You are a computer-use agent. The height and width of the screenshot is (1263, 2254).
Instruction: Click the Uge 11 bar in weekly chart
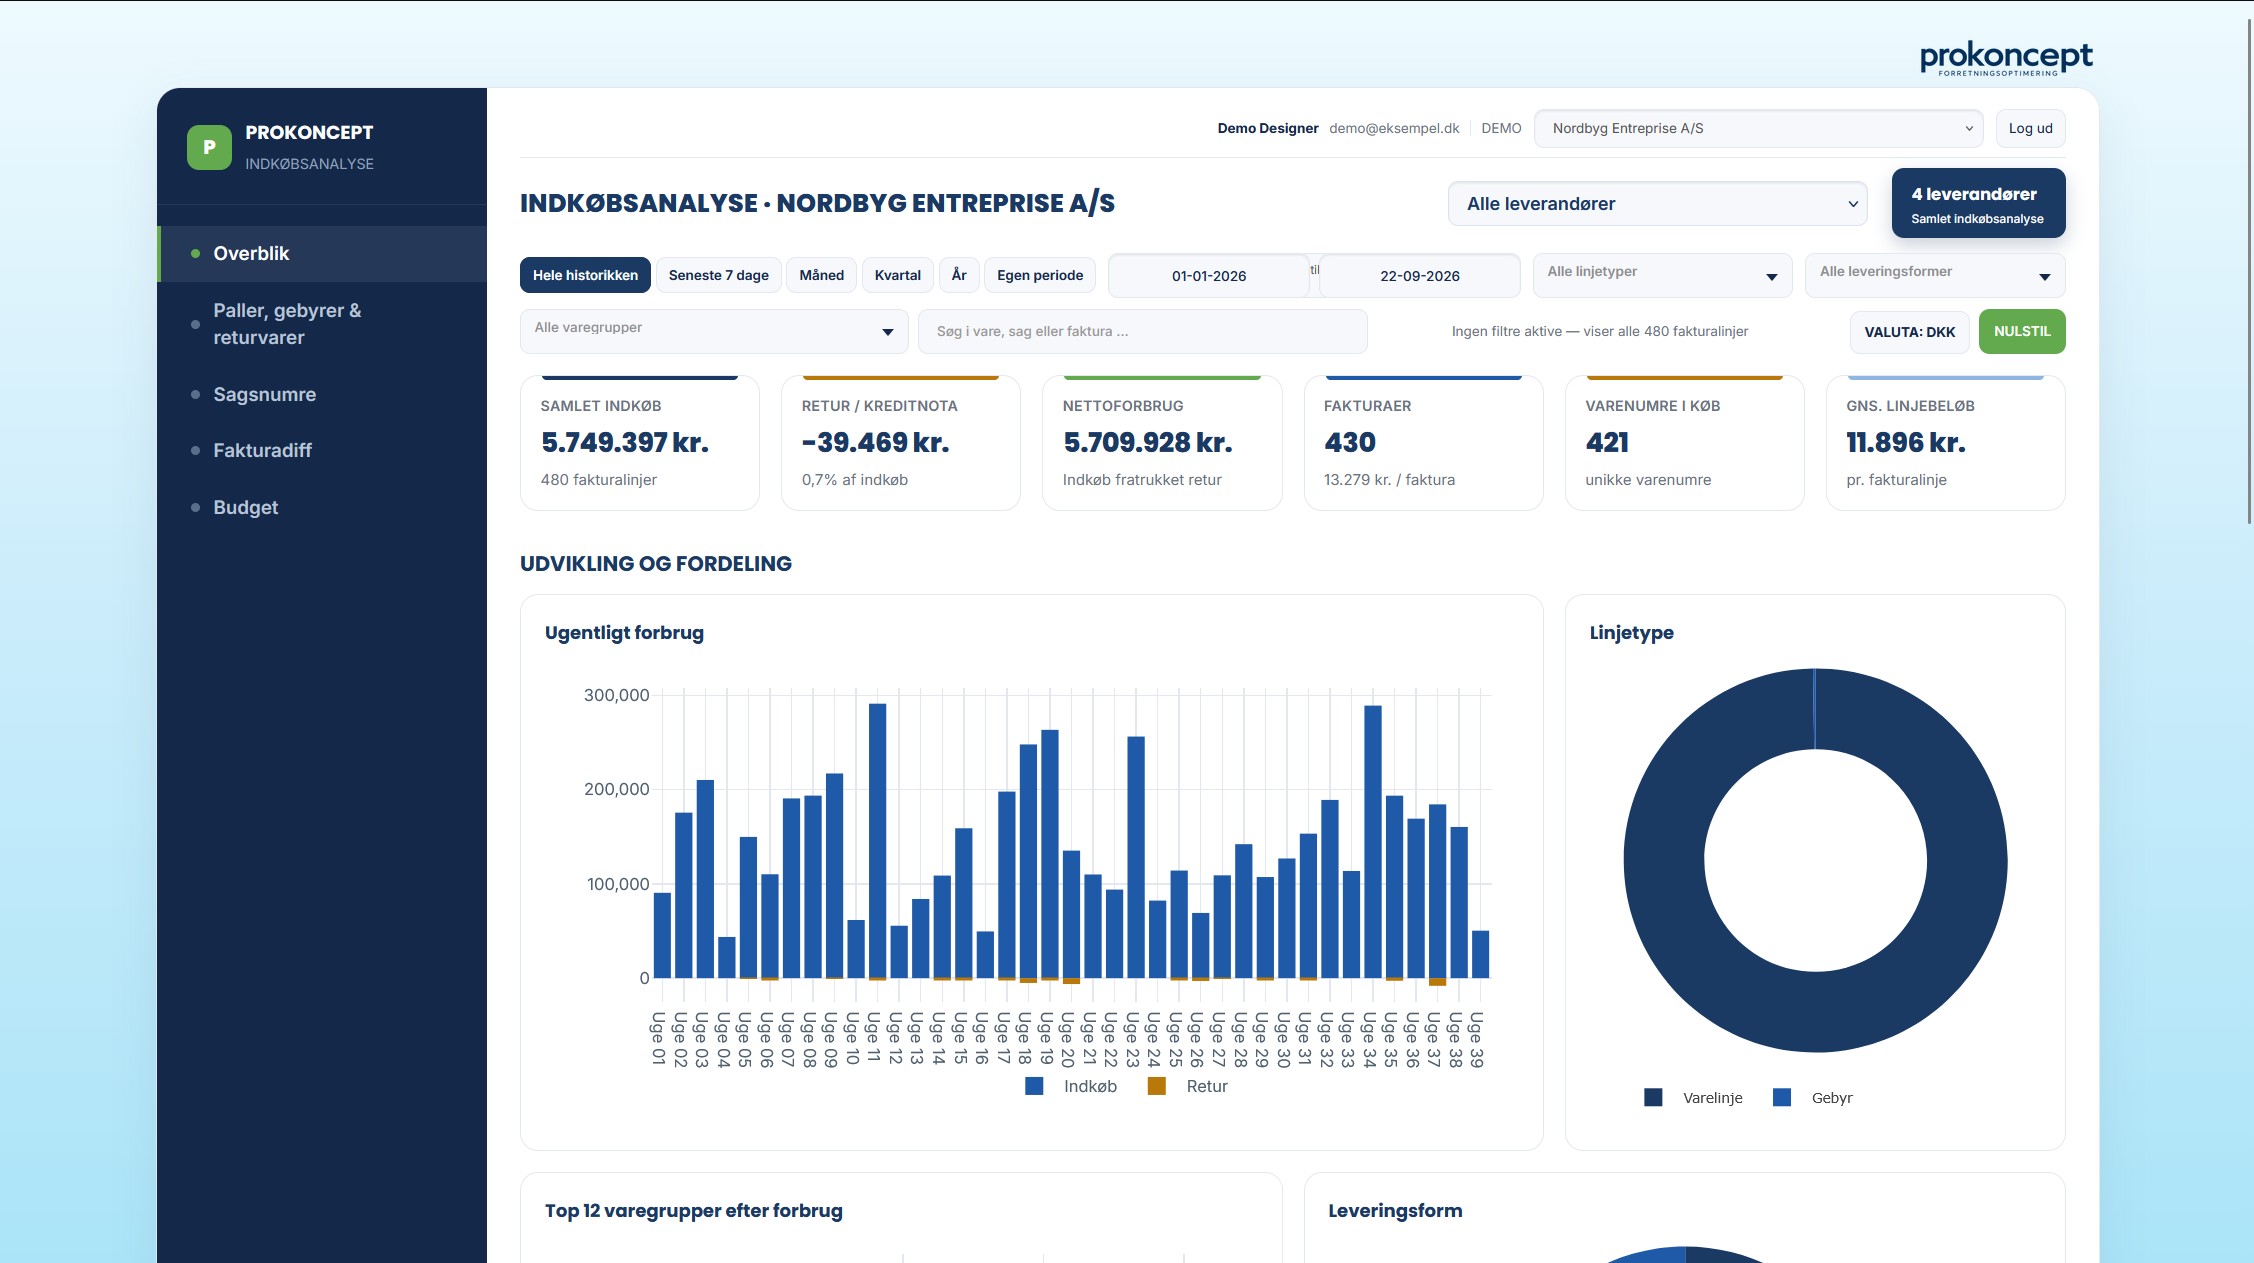point(877,840)
